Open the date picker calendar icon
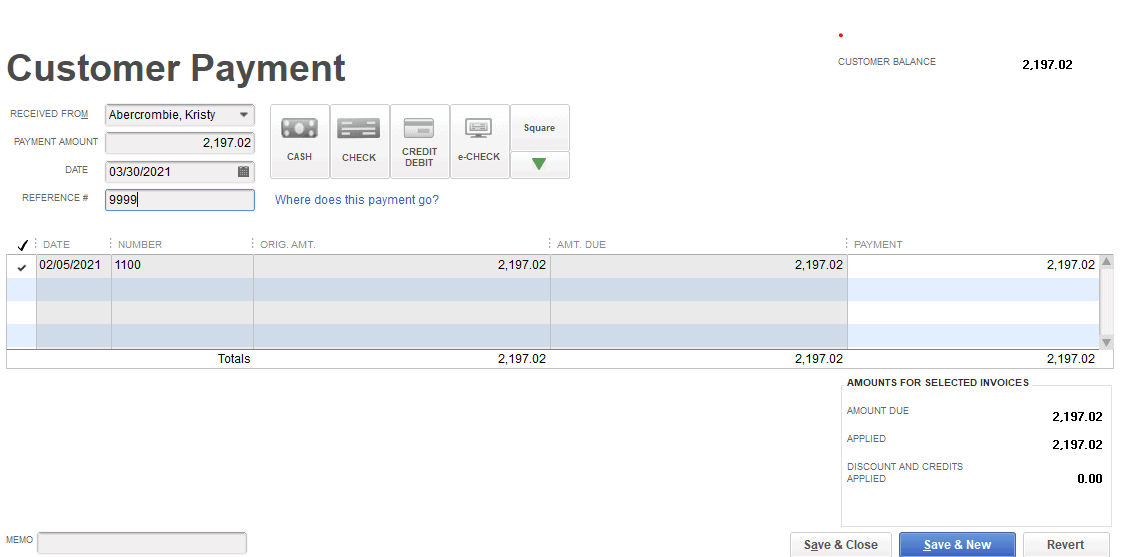1135x557 pixels. [243, 172]
